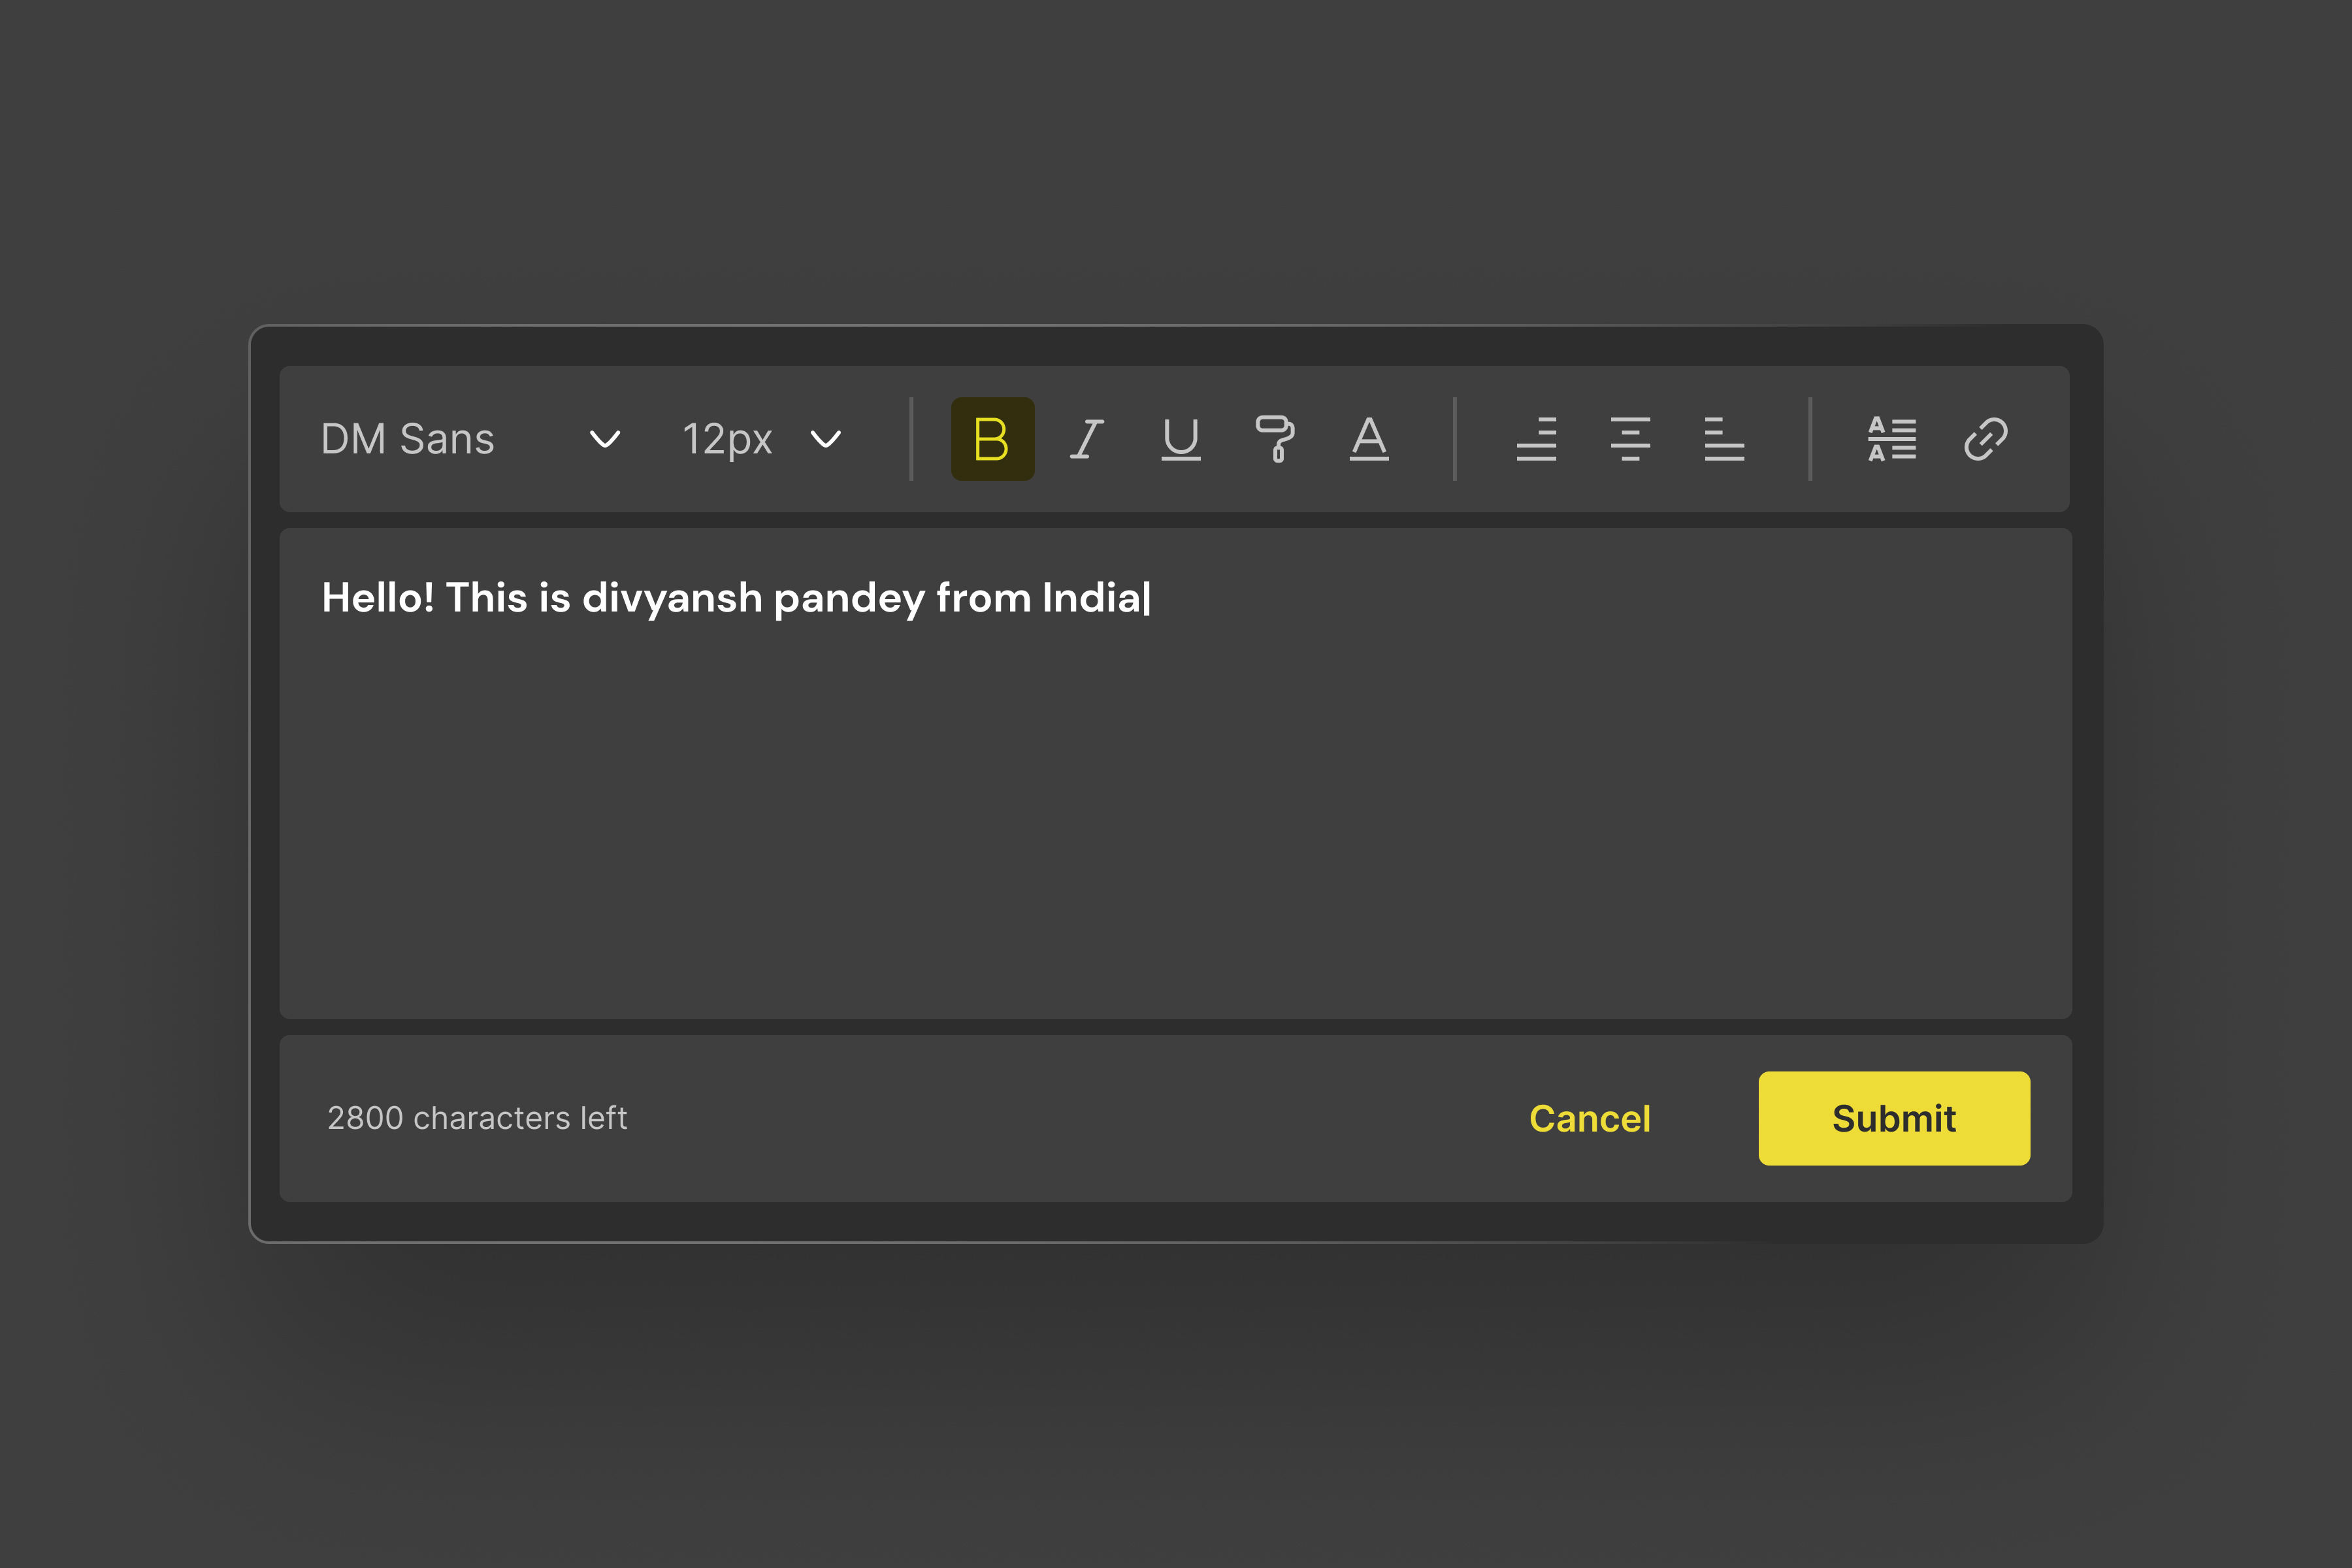Click the paint roller format icon

pos(1275,439)
